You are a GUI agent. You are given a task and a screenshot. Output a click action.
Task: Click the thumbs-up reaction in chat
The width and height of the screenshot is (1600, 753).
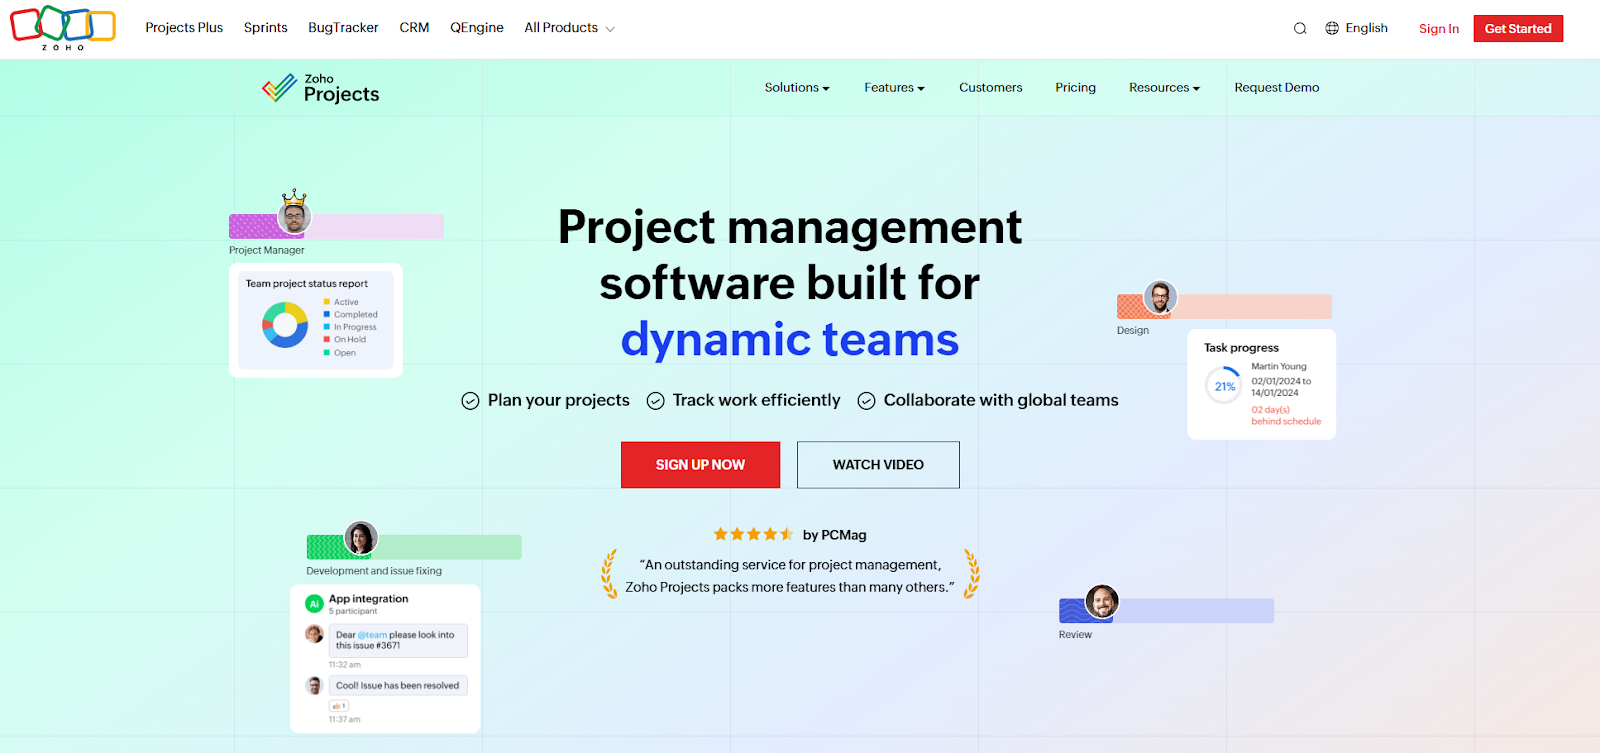coord(339,706)
